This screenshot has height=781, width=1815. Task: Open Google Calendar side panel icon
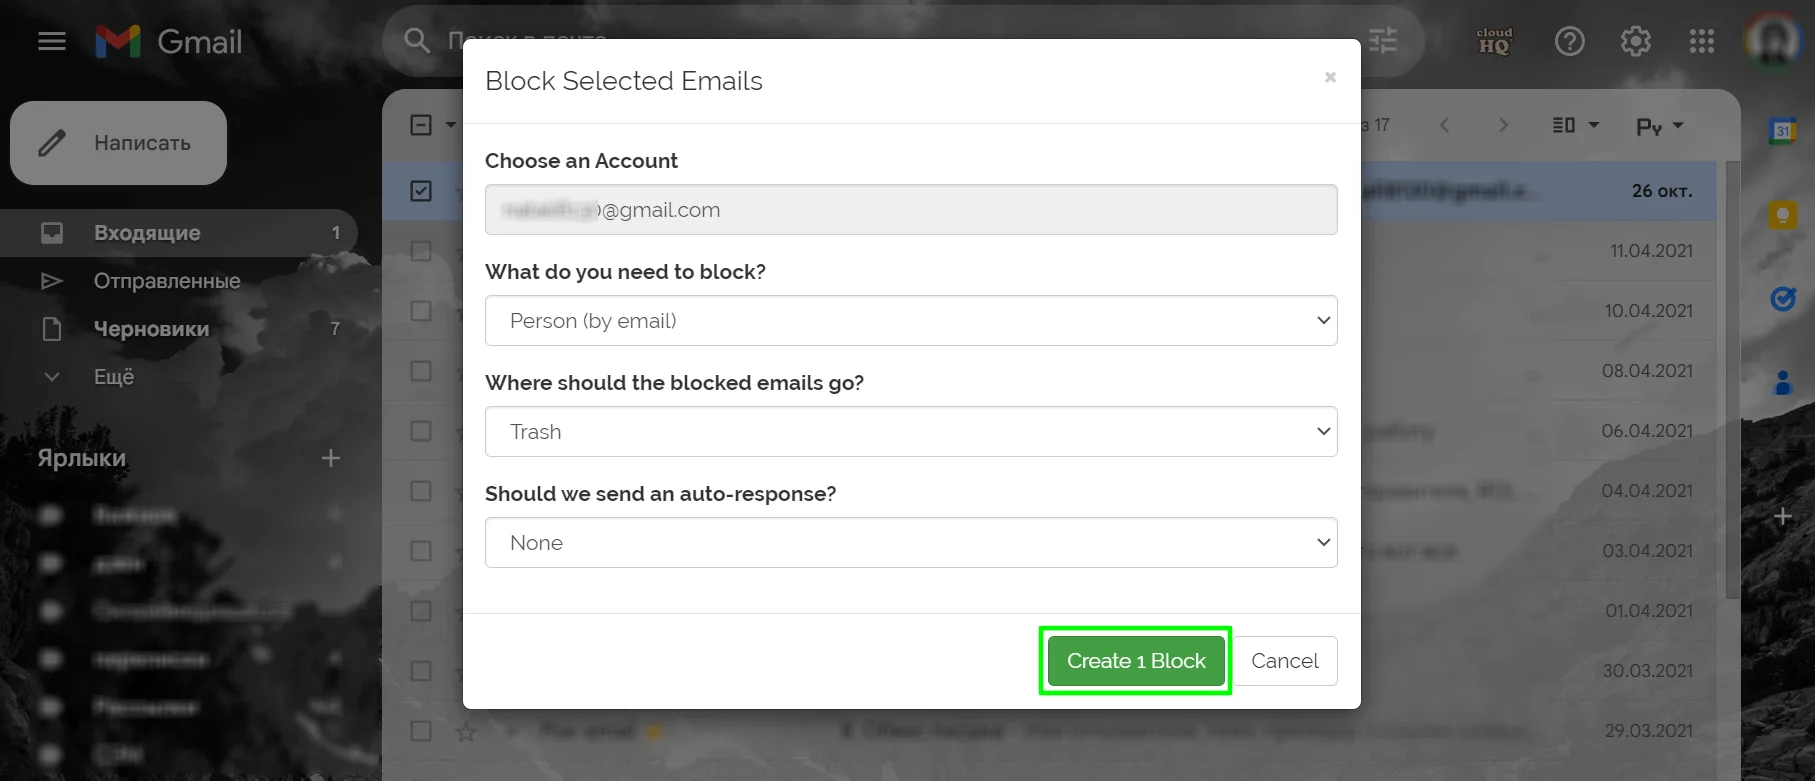1782,130
